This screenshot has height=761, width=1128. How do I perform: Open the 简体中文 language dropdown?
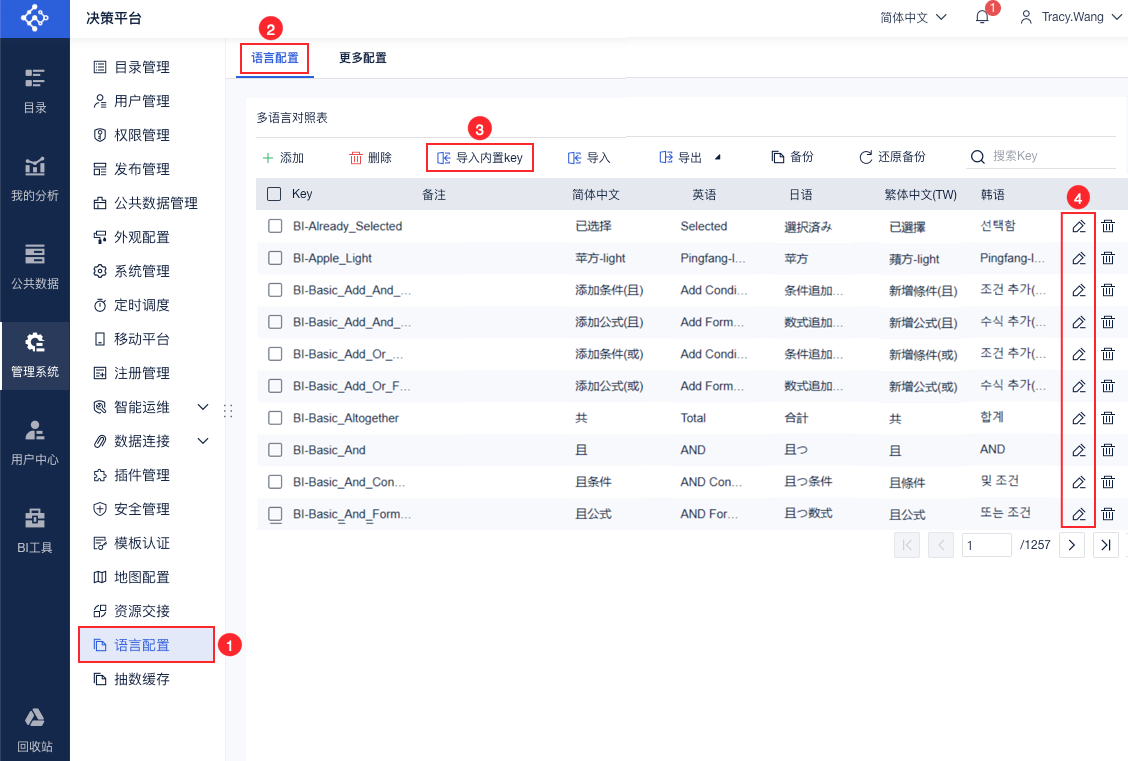pos(913,17)
